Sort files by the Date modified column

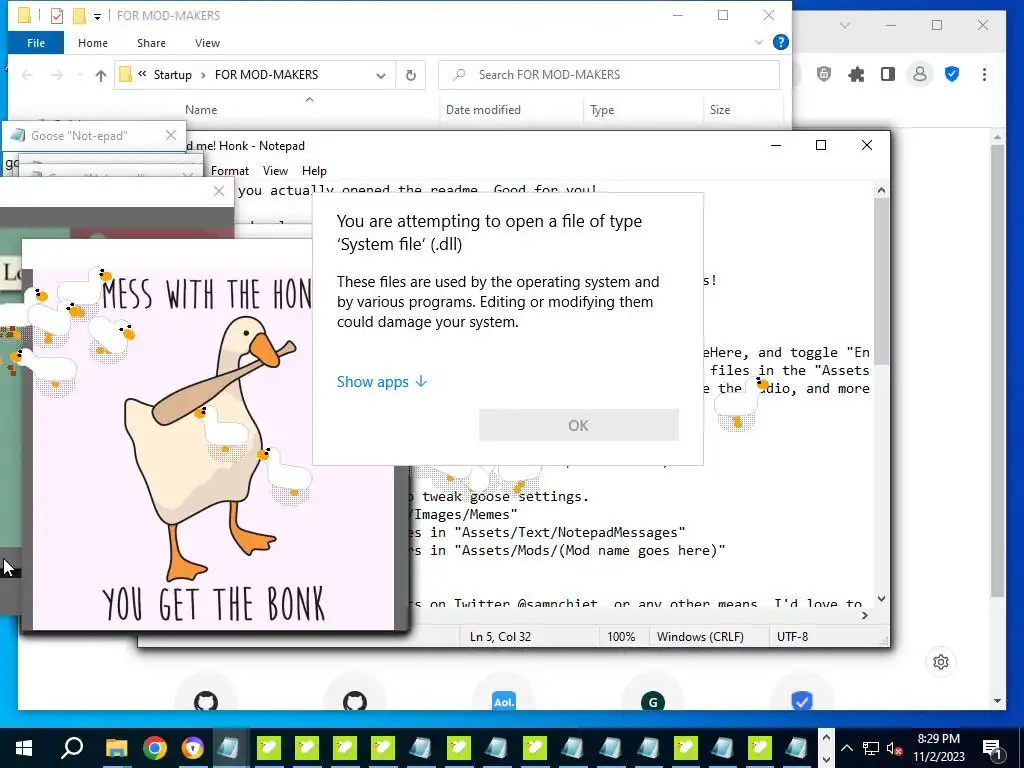click(483, 110)
